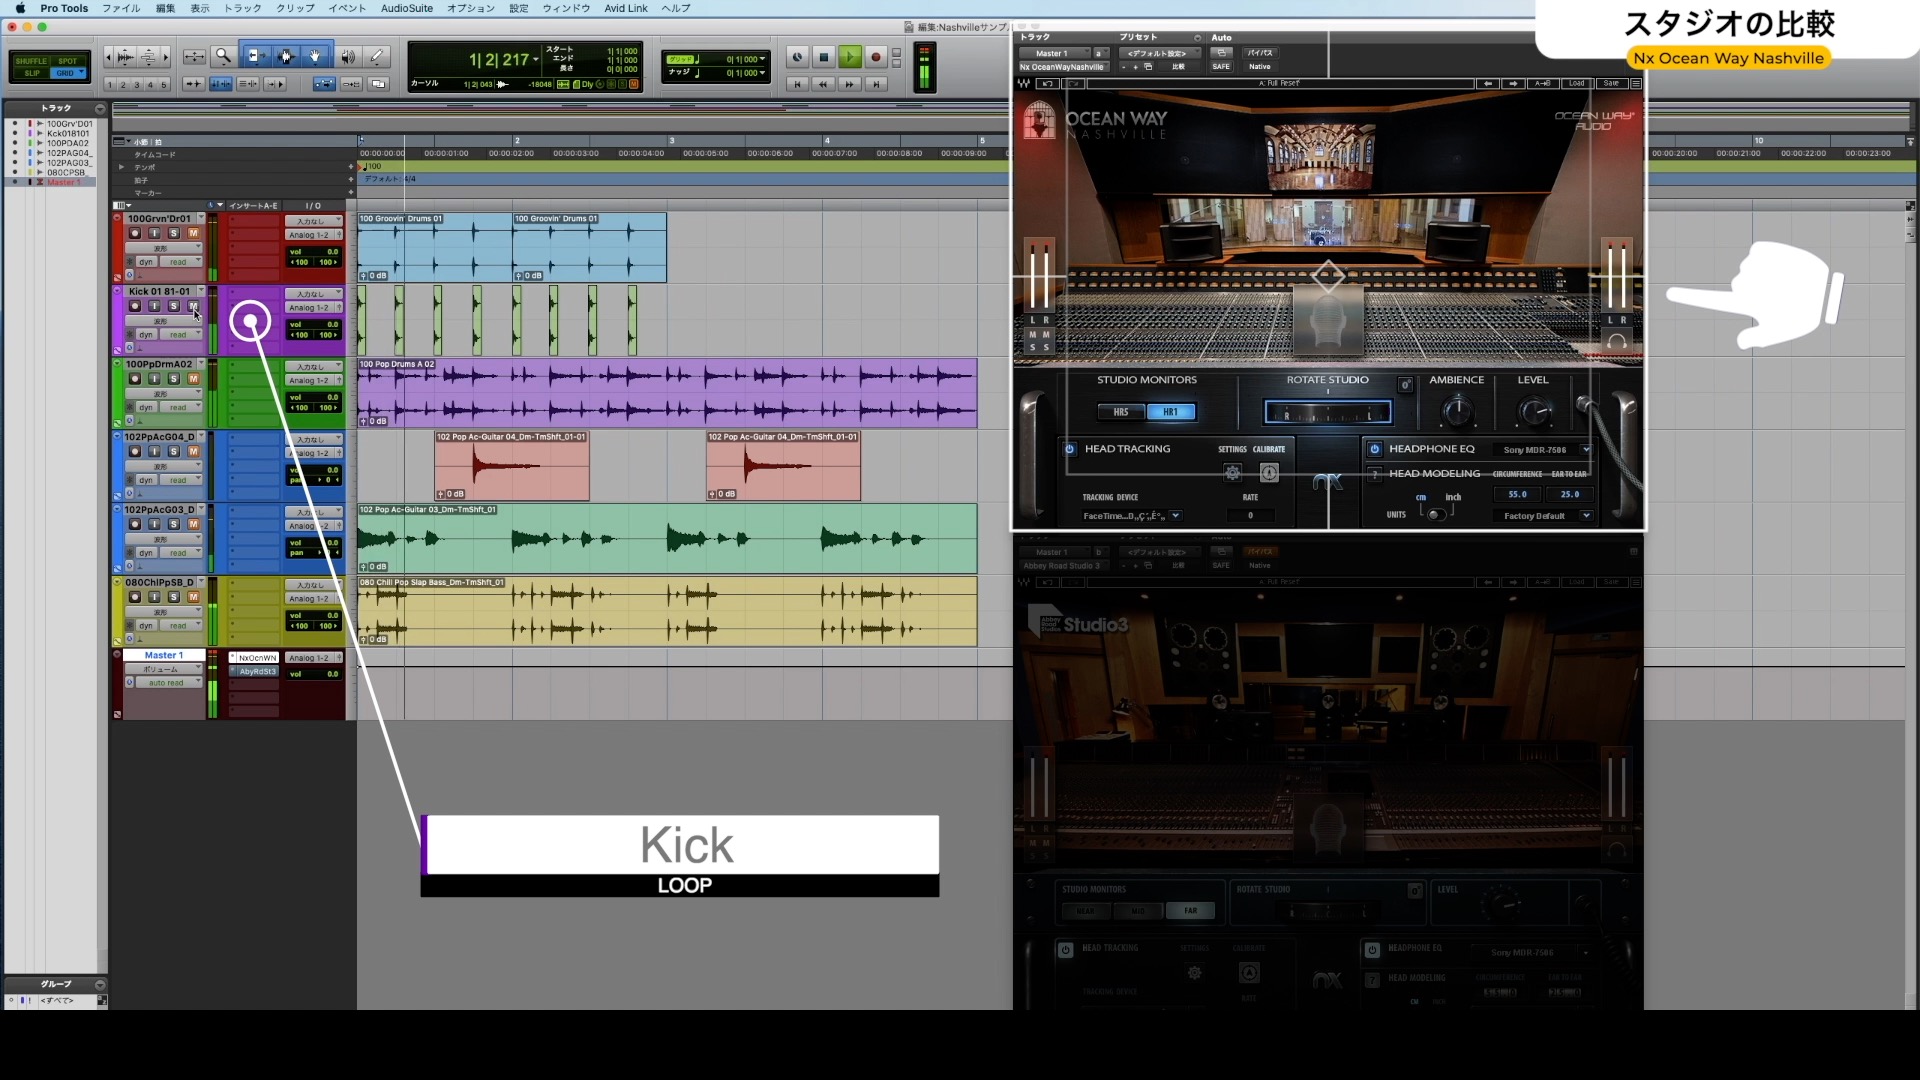Click the transport Stop button
This screenshot has width=1920, height=1080.
823,57
